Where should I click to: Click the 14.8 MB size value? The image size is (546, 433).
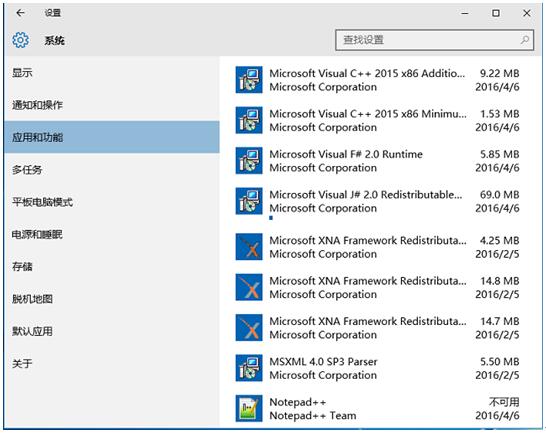coord(500,281)
